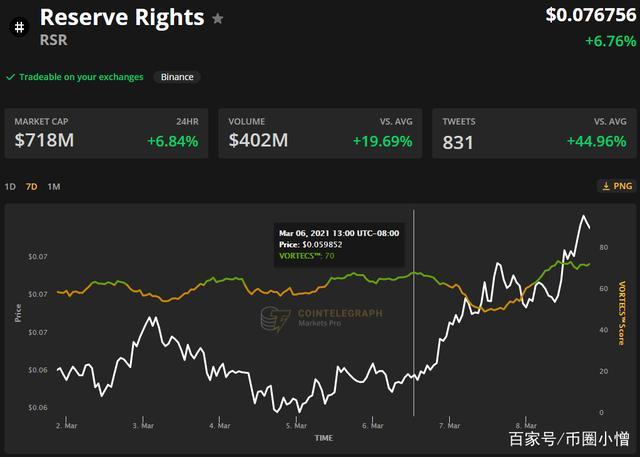The width and height of the screenshot is (640, 457).
Task: Click the Volume $402M value
Action: coord(258,140)
